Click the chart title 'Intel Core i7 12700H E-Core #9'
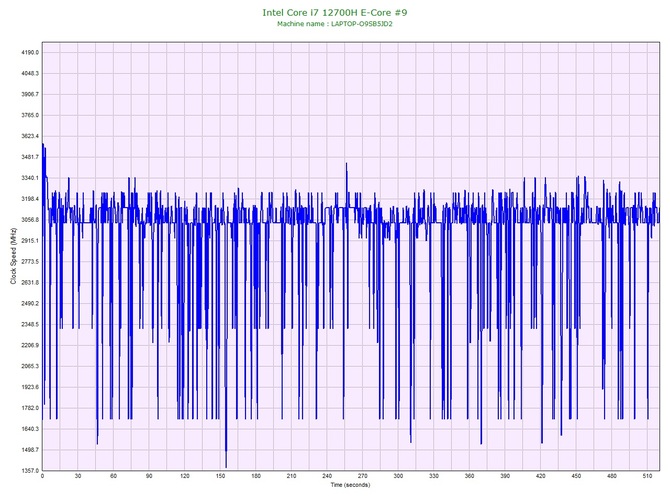Image resolution: width=670 pixels, height=502 pixels. point(335,12)
